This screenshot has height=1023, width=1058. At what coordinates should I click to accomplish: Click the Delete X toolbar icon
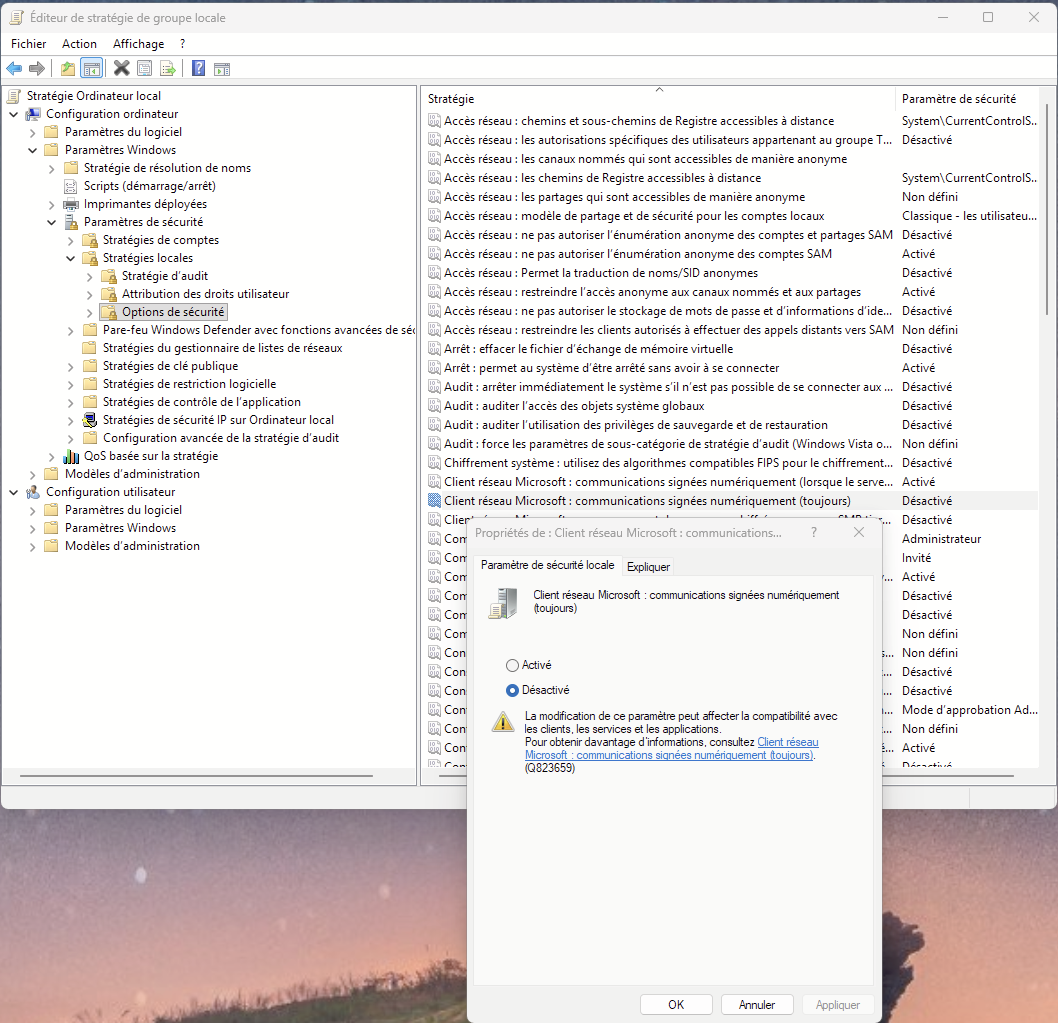tap(122, 68)
